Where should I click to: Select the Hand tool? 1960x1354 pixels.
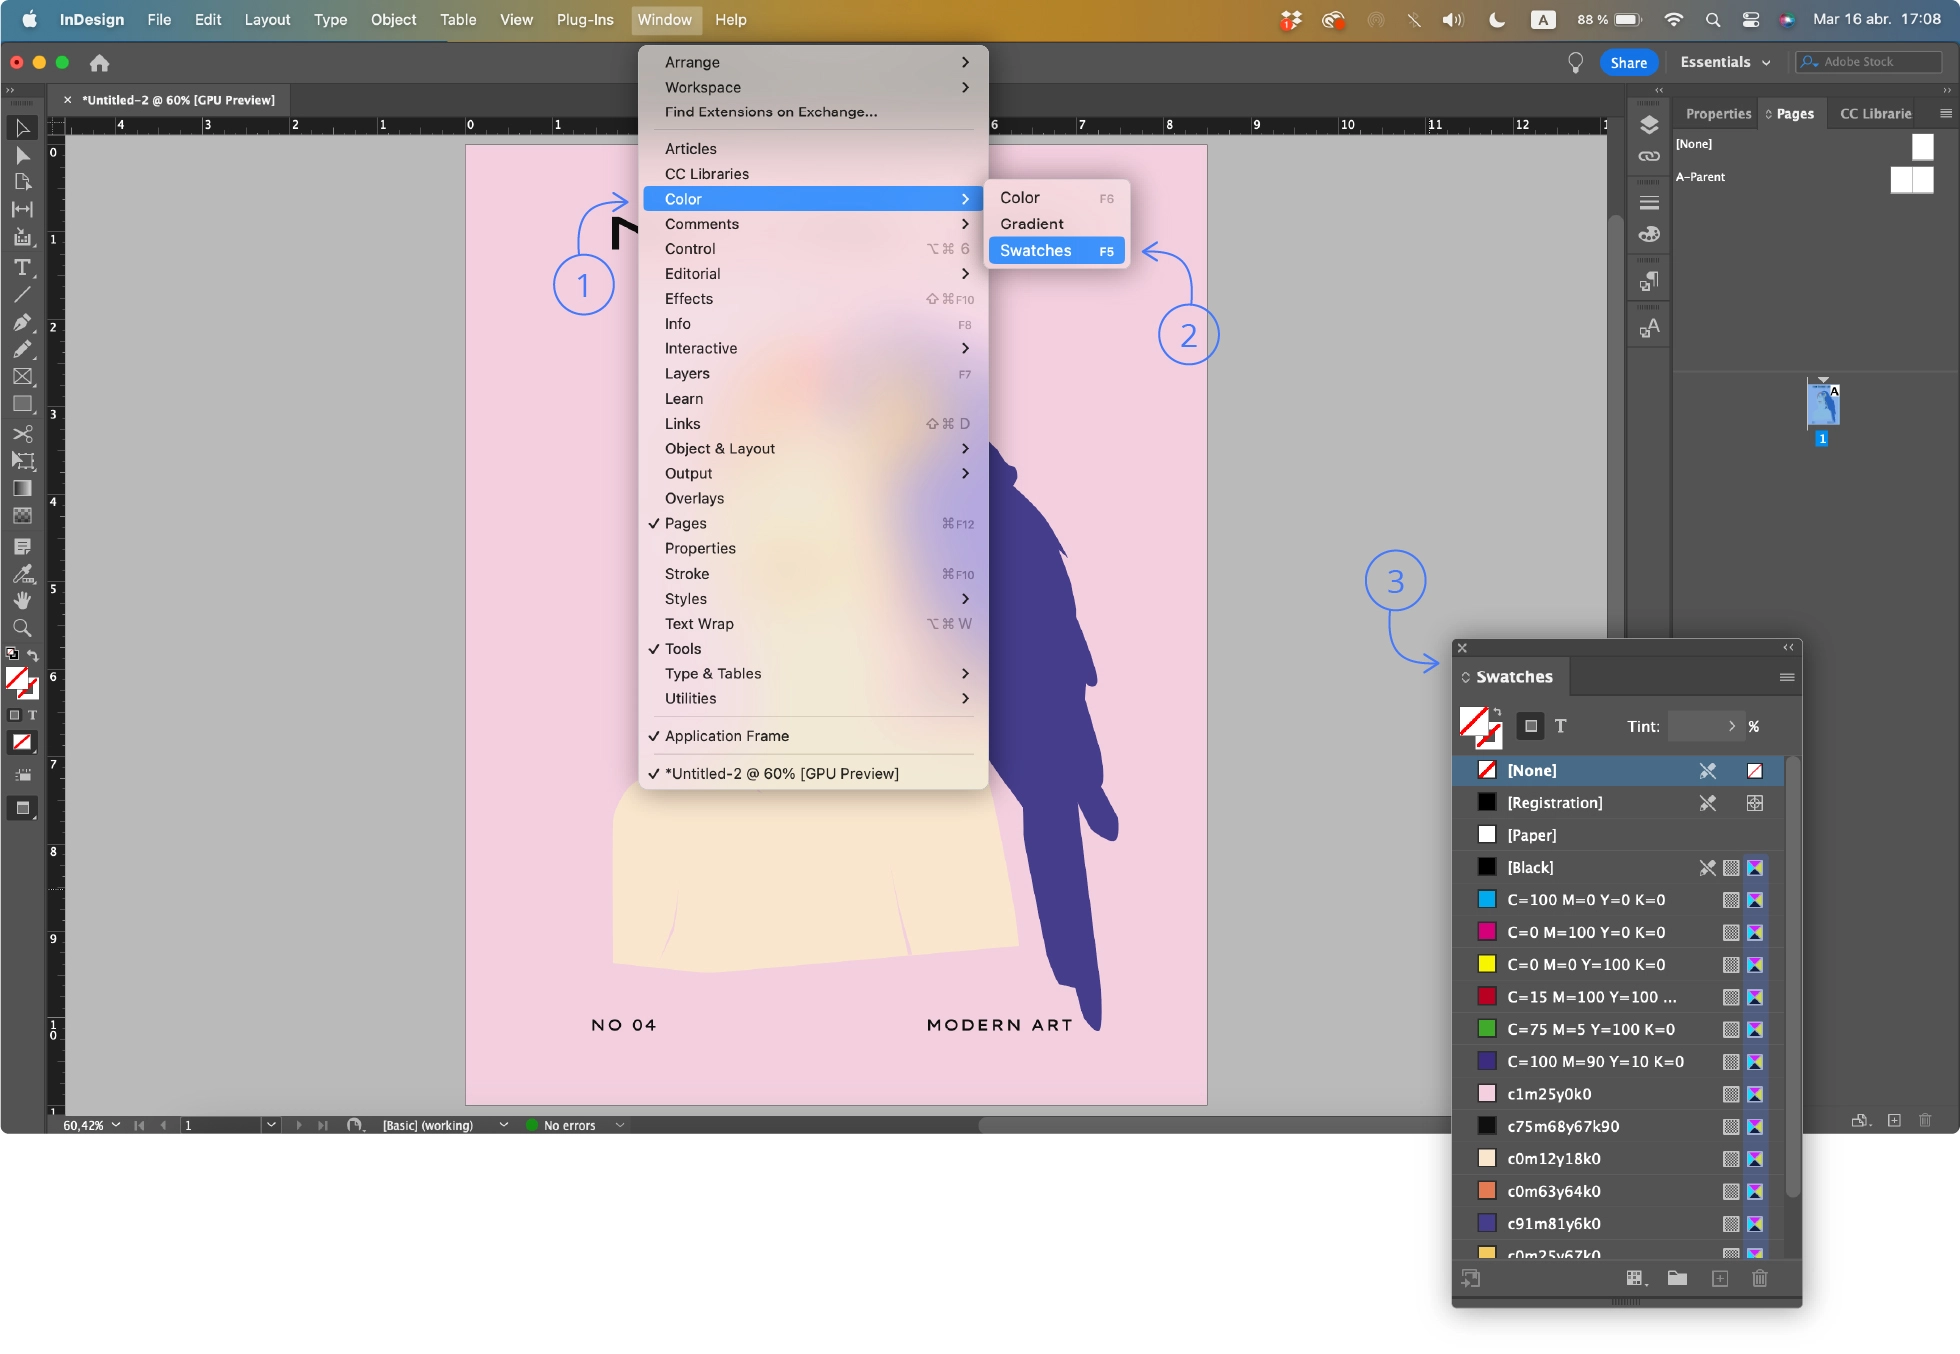tap(22, 601)
